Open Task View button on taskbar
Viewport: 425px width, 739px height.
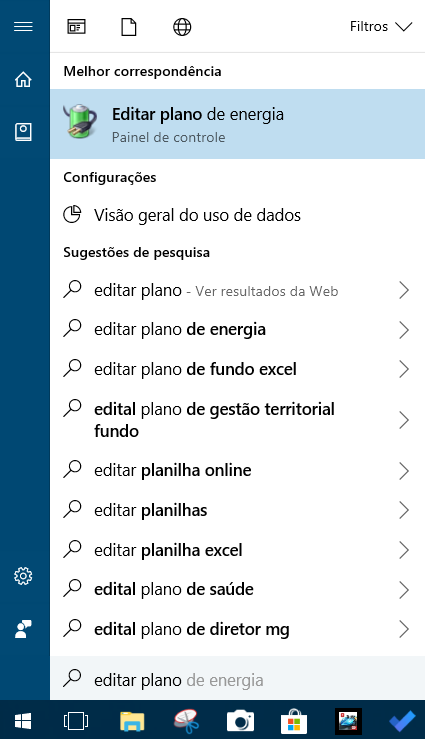pos(76,721)
